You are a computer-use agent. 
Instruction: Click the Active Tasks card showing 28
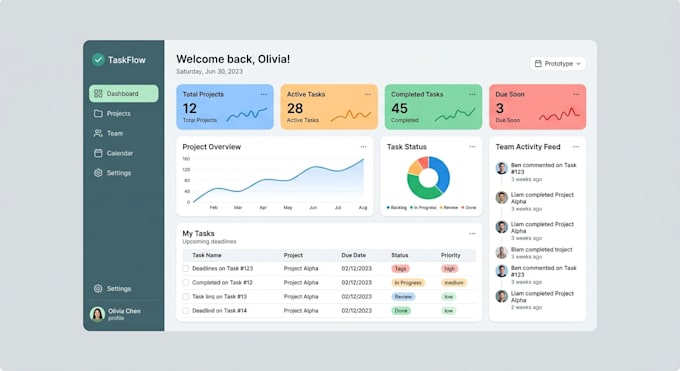click(x=329, y=107)
